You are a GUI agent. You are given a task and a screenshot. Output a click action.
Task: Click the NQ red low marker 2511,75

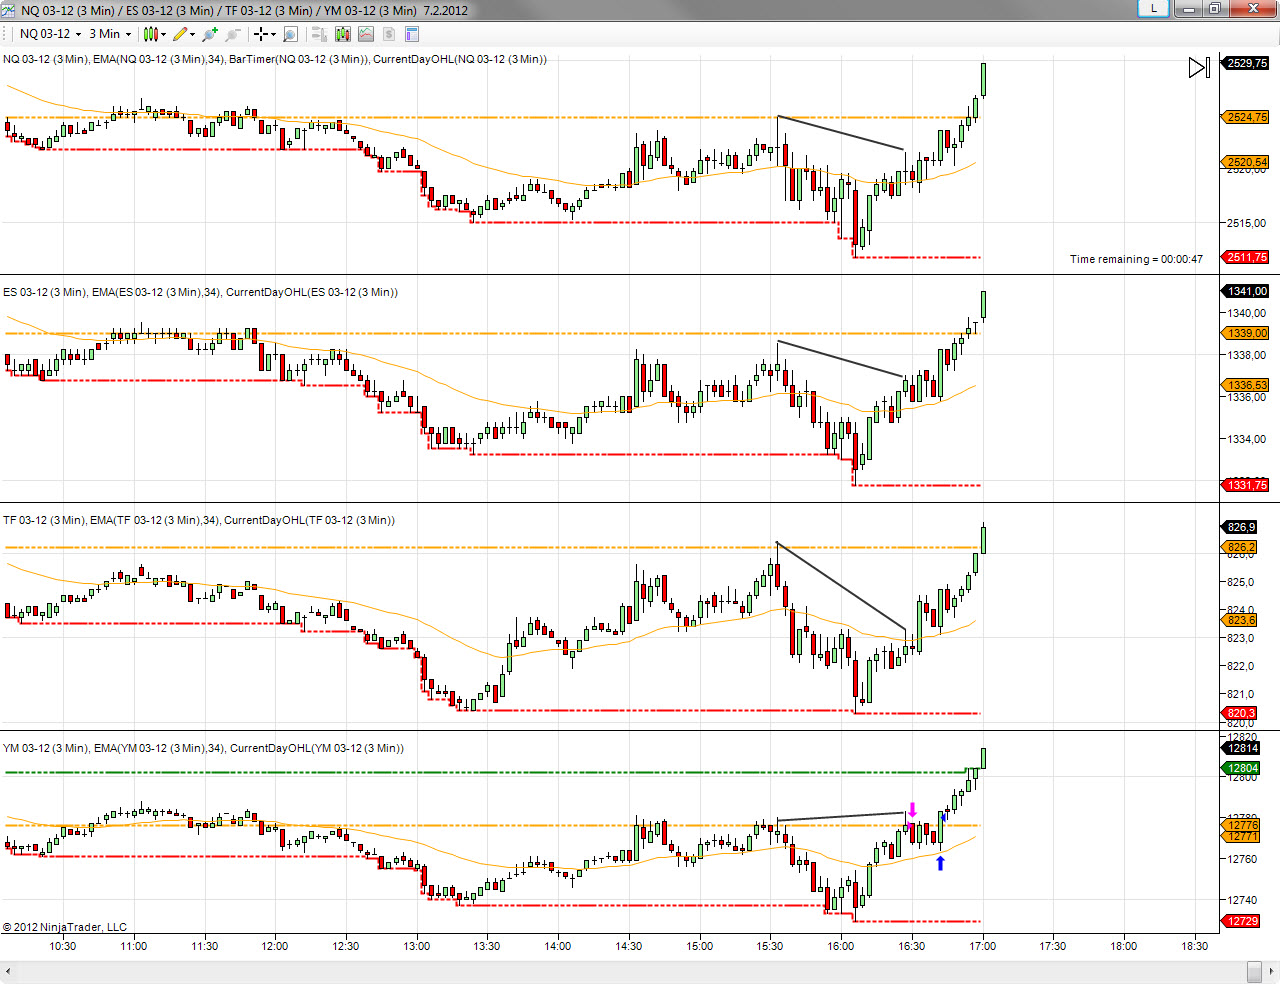[x=1245, y=257]
